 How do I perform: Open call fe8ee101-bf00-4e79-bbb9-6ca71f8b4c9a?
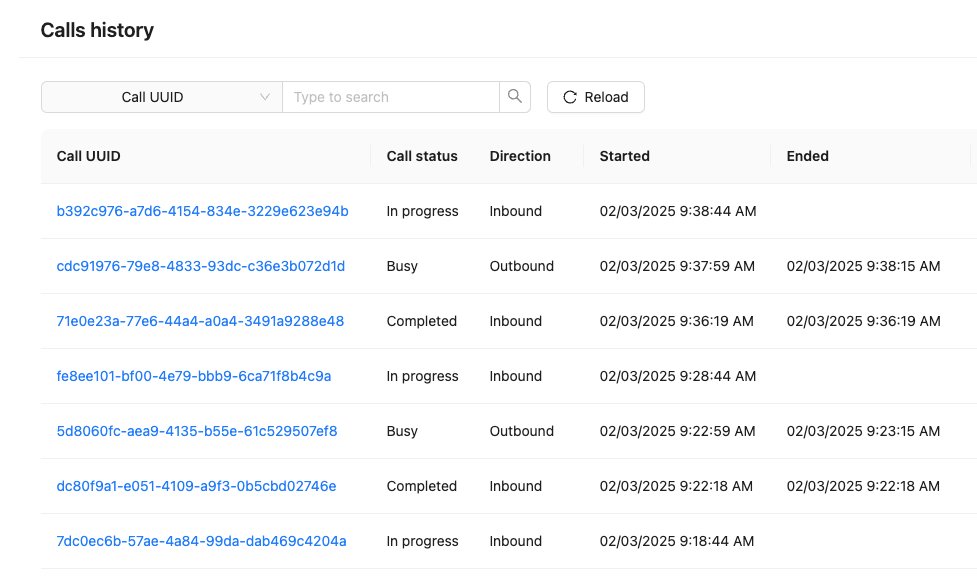[x=194, y=376]
